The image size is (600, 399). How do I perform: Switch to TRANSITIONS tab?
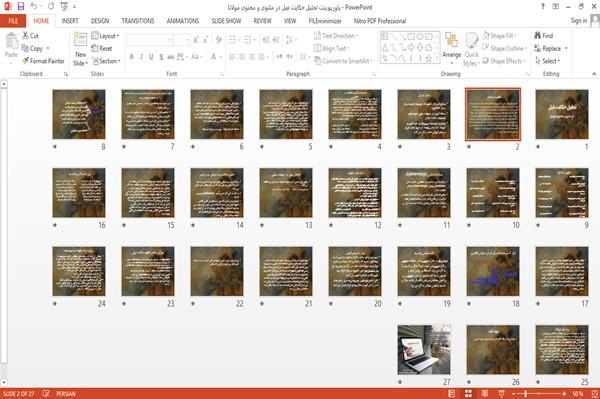(x=138, y=21)
